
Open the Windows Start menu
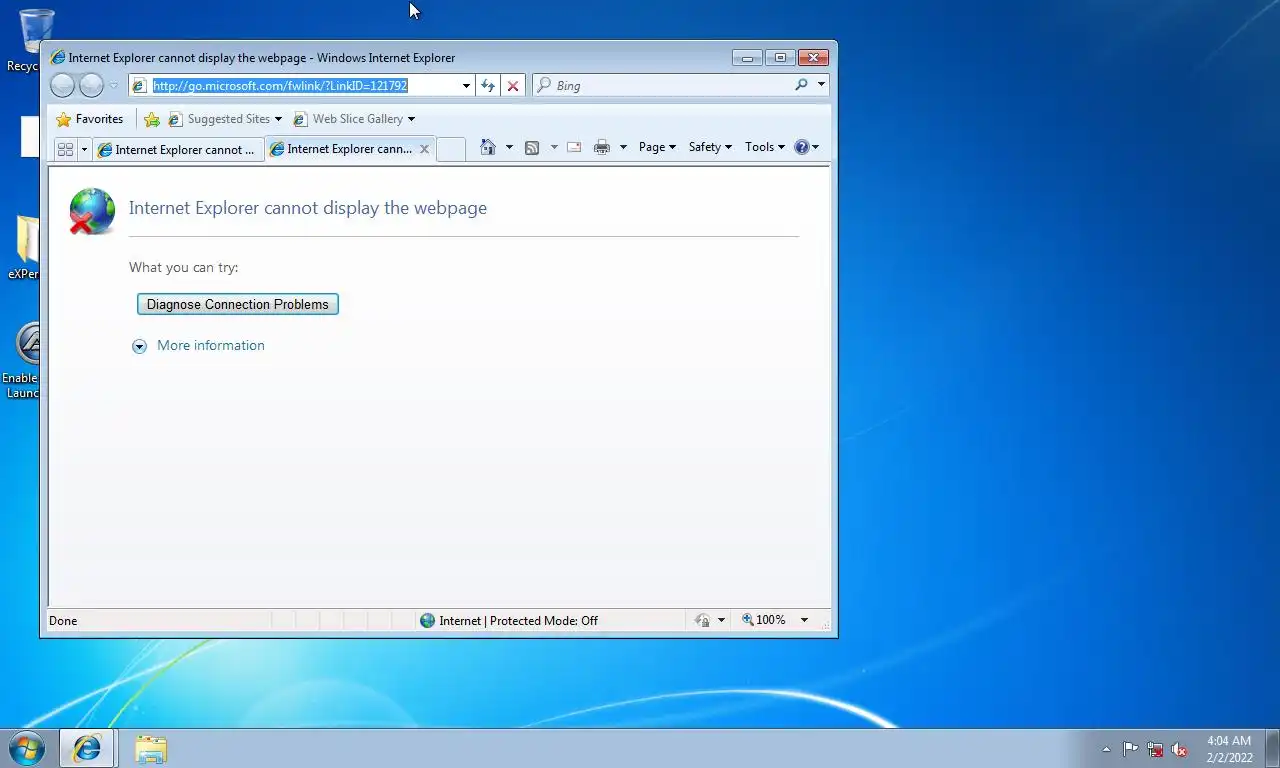pyautogui.click(x=26, y=748)
